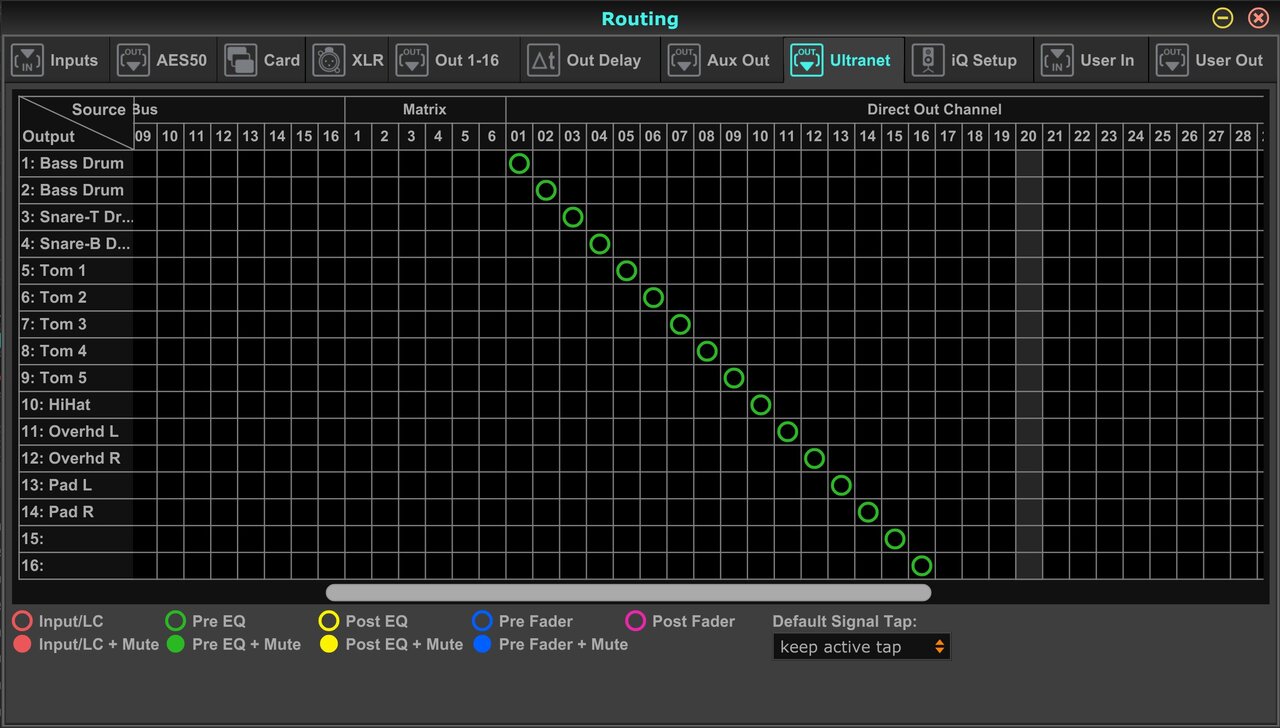Switch to the AES50 tab
The image size is (1280, 728).
coord(162,60)
